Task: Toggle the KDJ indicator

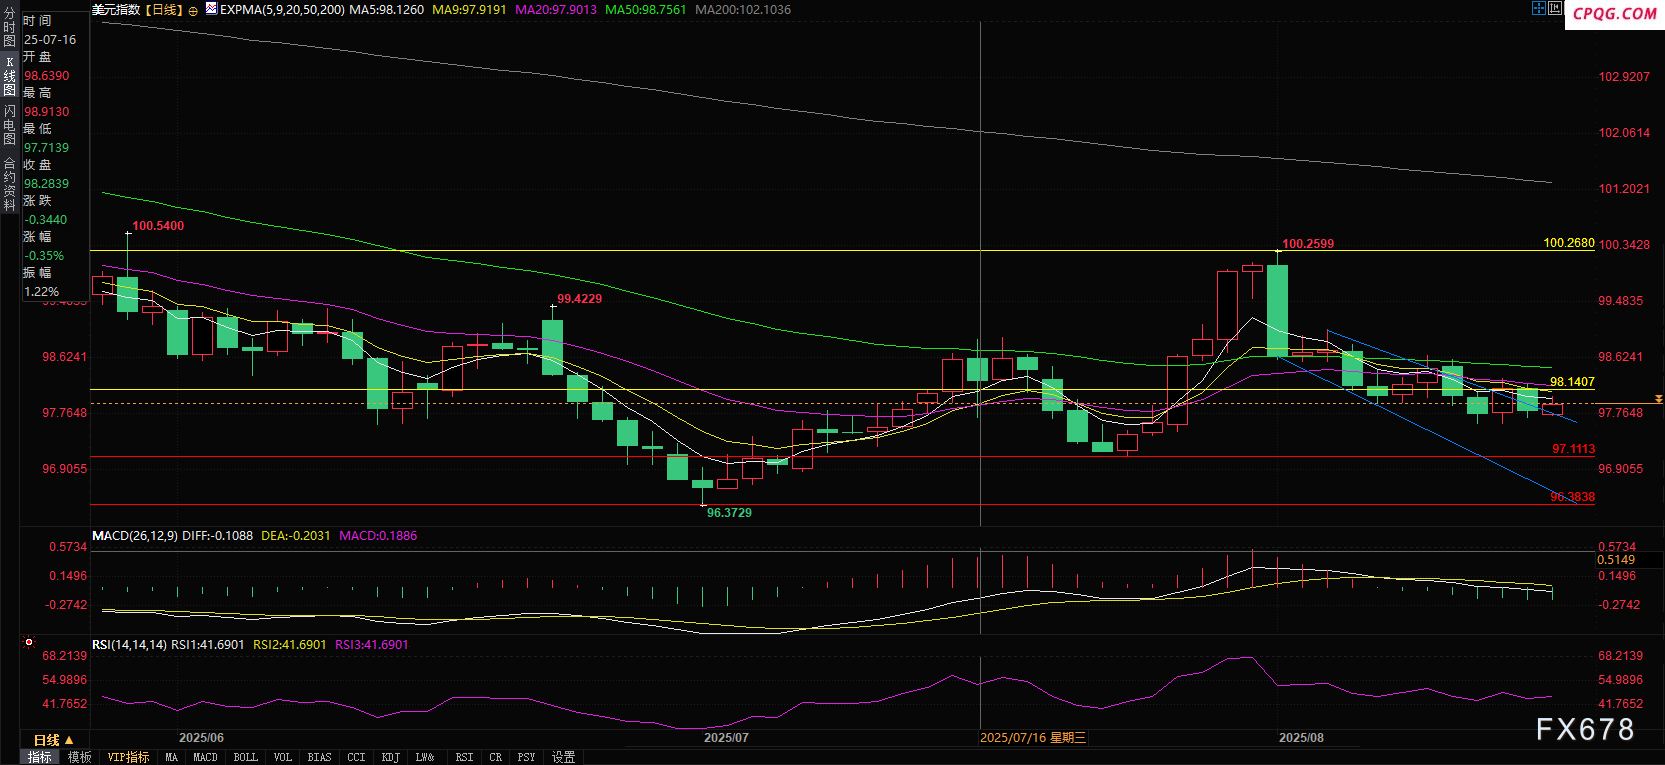Action: 391,757
